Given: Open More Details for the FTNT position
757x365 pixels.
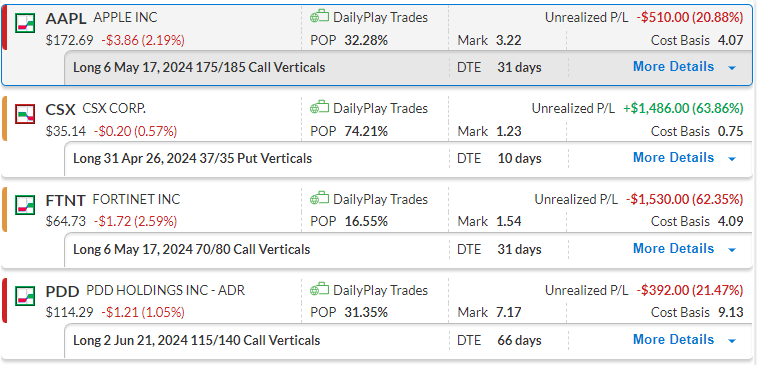Looking at the screenshot, I should [673, 248].
